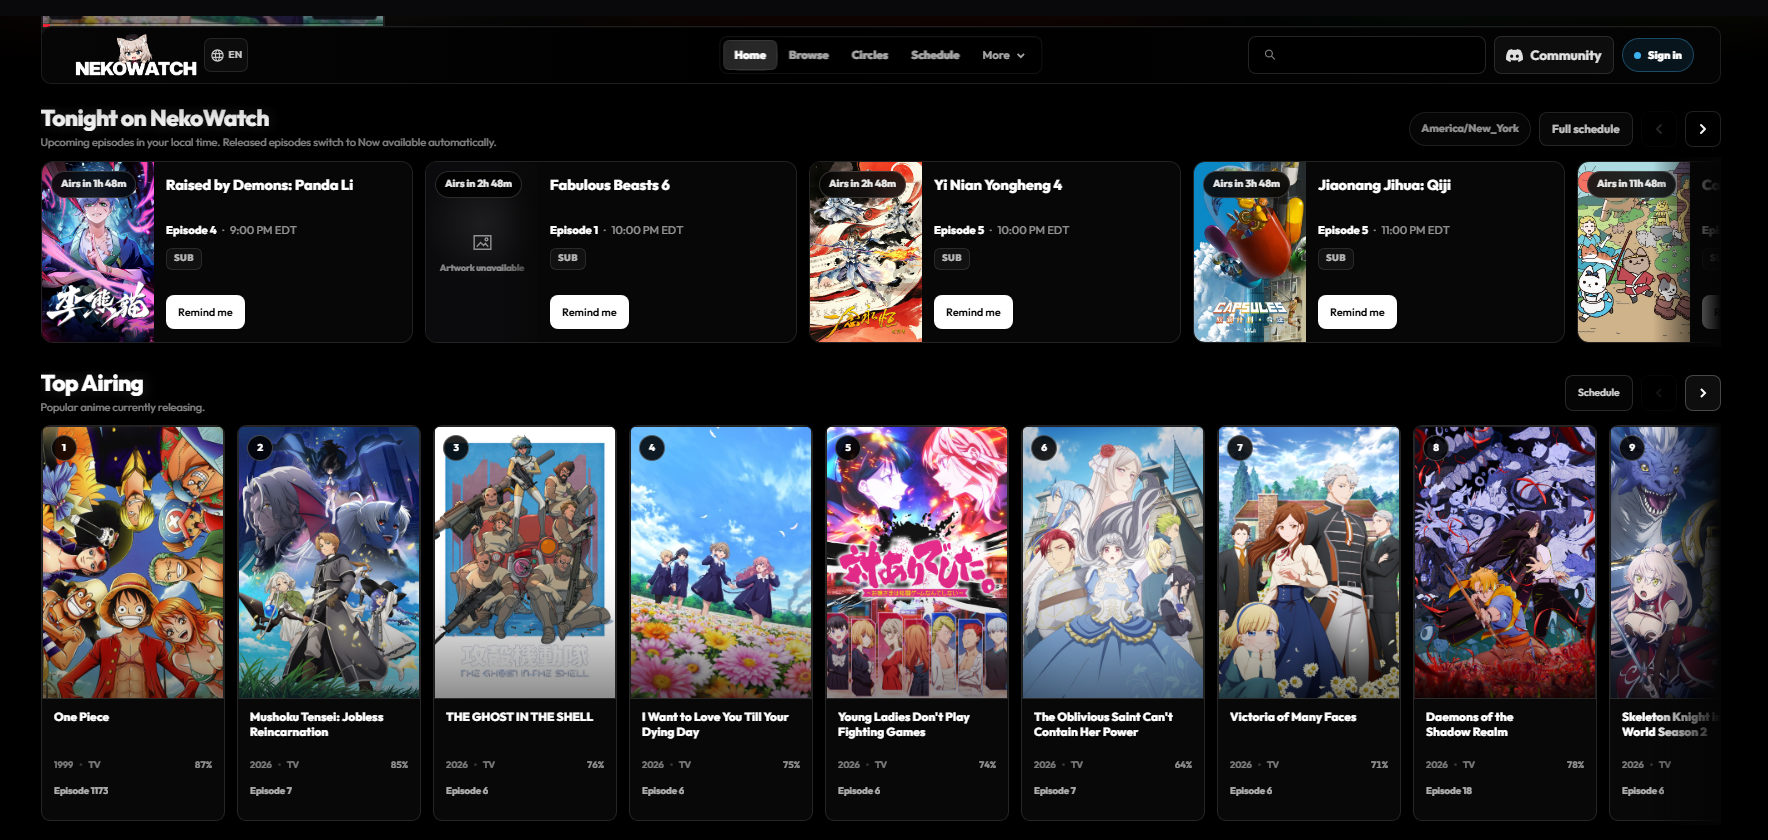Viewport: 1768px width, 840px height.
Task: Open the Raised by Demons: Panda Li title
Action: click(x=259, y=185)
